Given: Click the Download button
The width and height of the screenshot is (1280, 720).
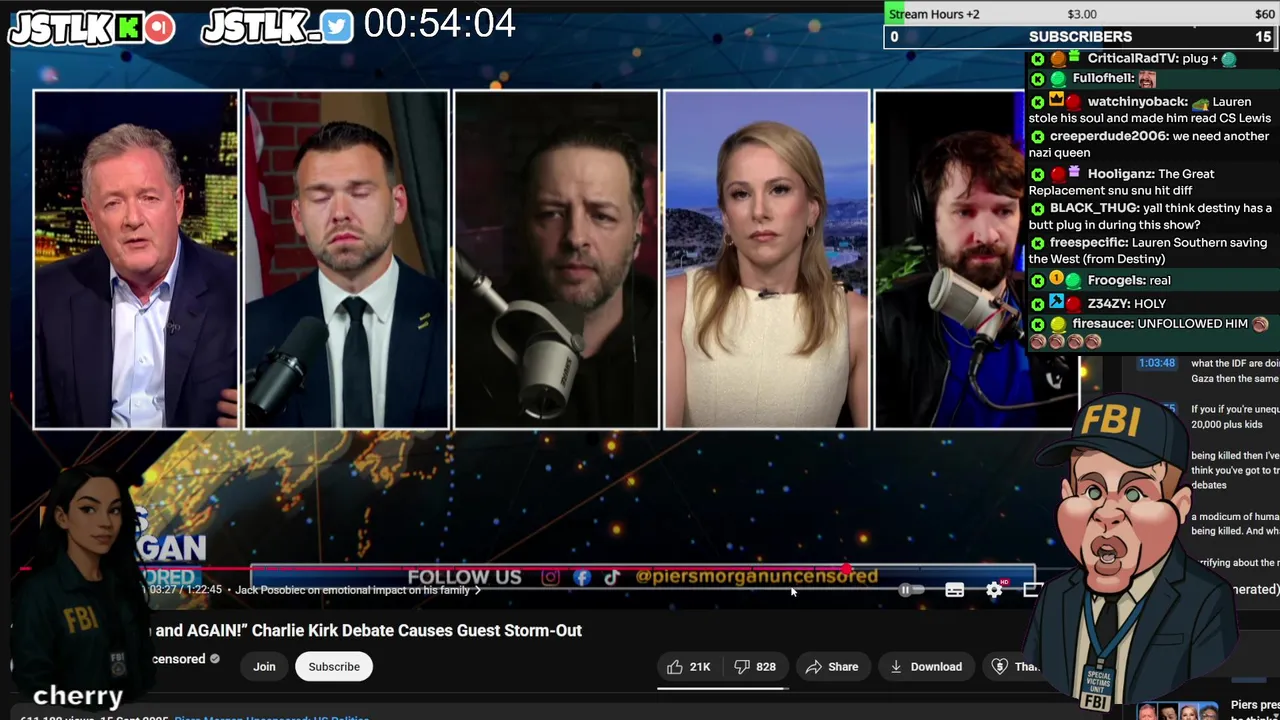Looking at the screenshot, I should [926, 667].
